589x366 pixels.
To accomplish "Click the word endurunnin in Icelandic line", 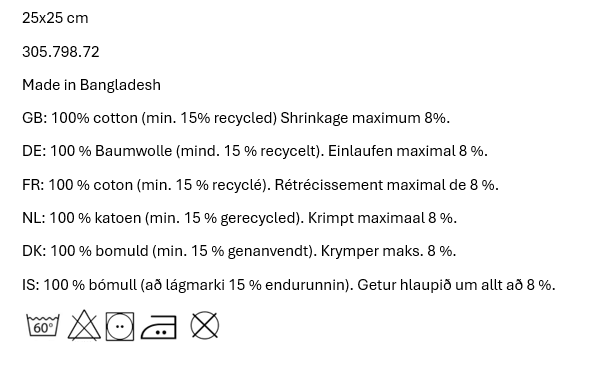I will click(x=305, y=285).
